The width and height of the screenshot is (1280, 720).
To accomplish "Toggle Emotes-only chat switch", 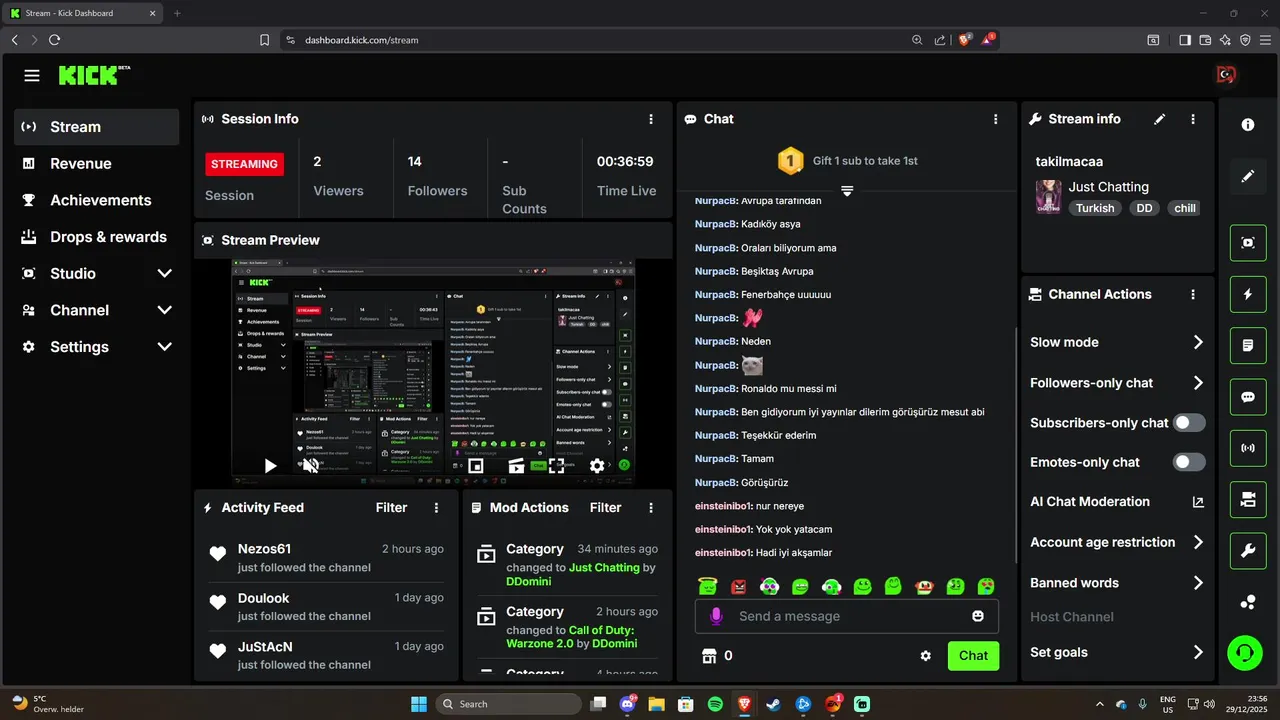I will 1189,462.
